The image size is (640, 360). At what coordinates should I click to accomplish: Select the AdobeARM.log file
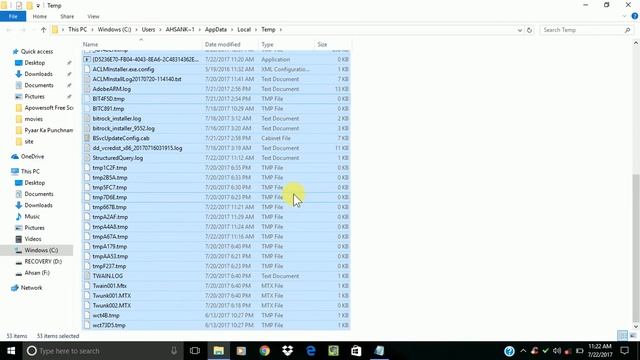coord(111,89)
